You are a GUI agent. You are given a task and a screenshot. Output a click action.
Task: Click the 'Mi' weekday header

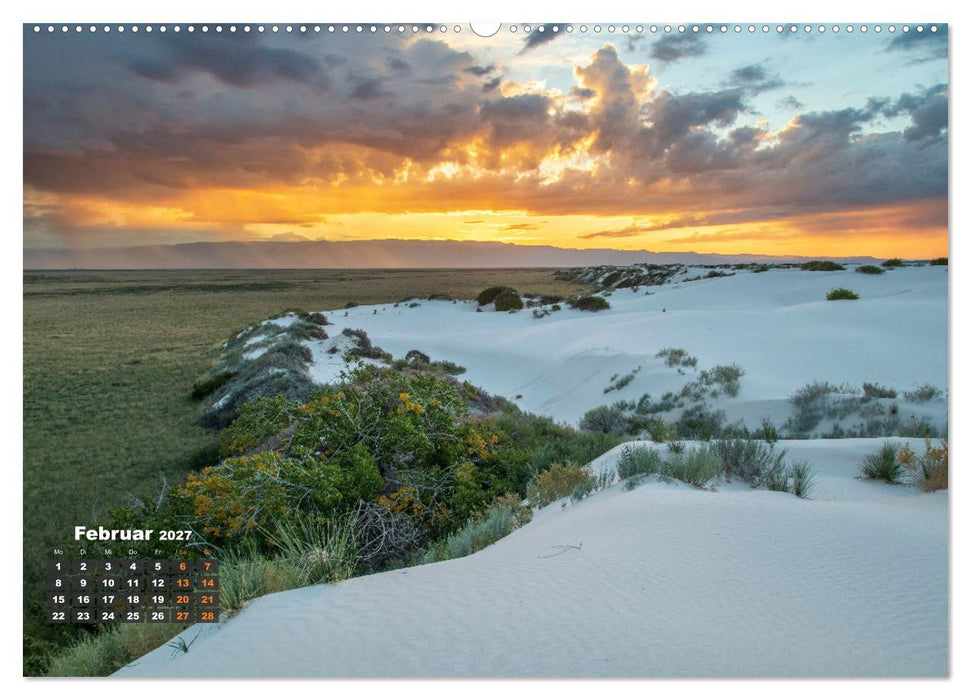[108, 552]
